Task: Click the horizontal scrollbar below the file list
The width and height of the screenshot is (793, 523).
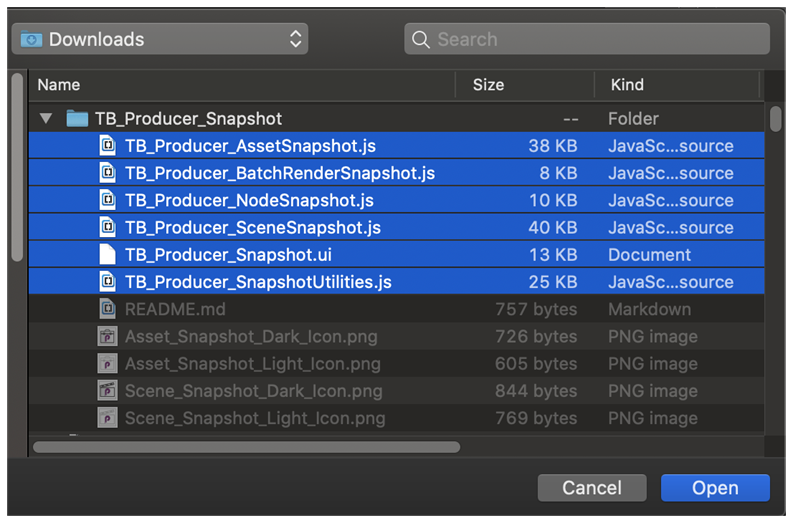Action: click(246, 447)
